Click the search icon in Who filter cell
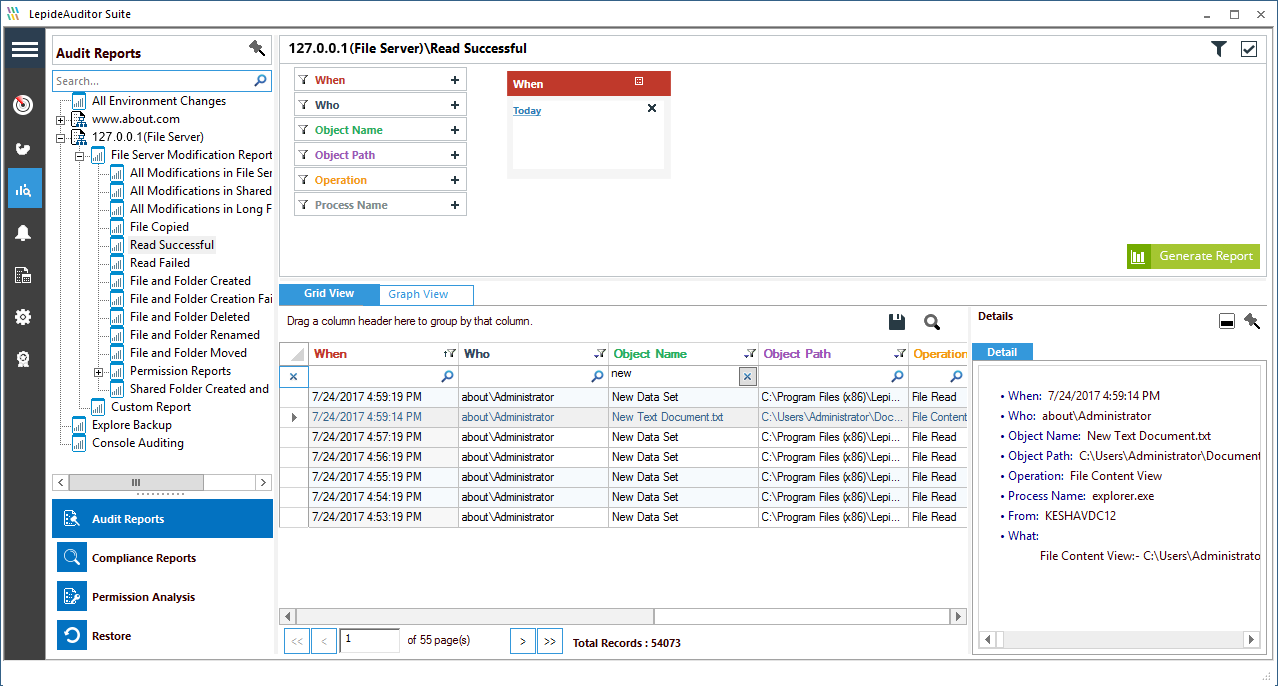 point(597,376)
